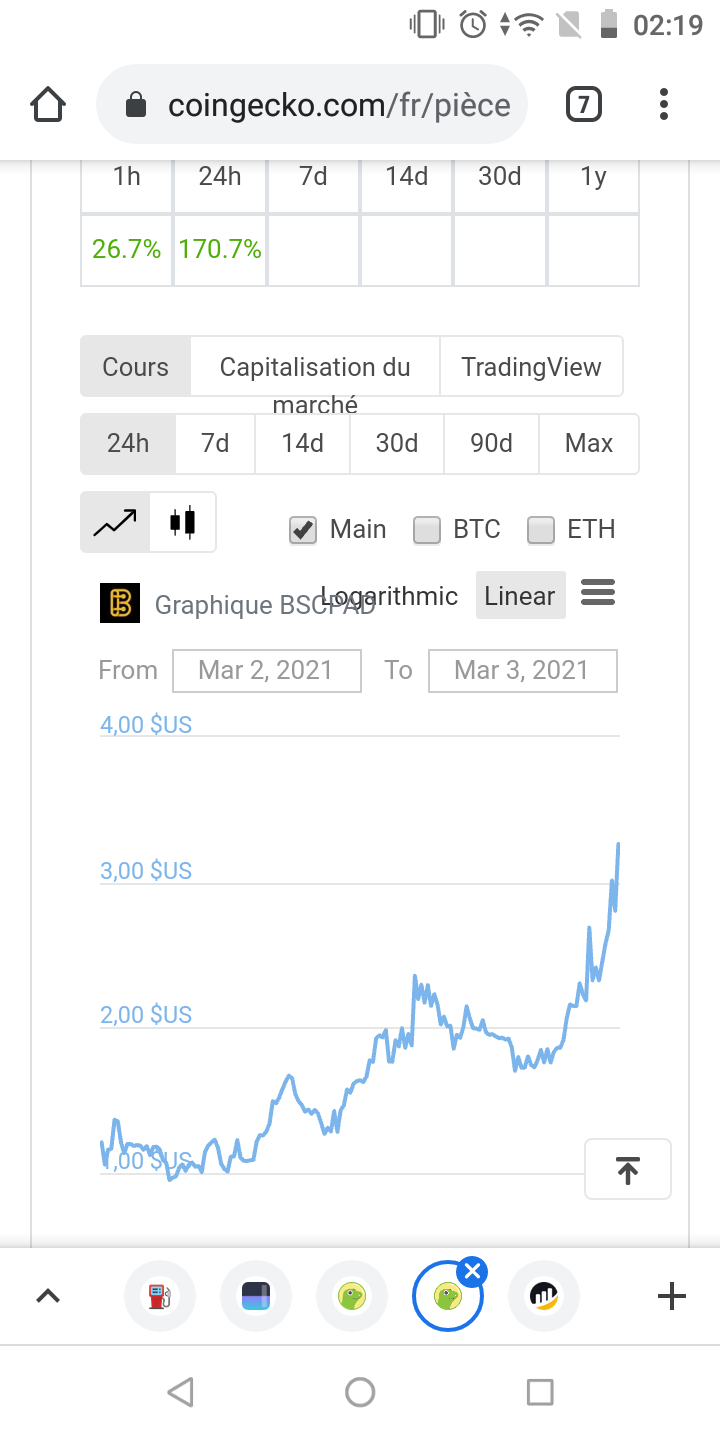Image resolution: width=720 pixels, height=1440 pixels.
Task: Add a new tab with plus icon
Action: click(672, 1297)
